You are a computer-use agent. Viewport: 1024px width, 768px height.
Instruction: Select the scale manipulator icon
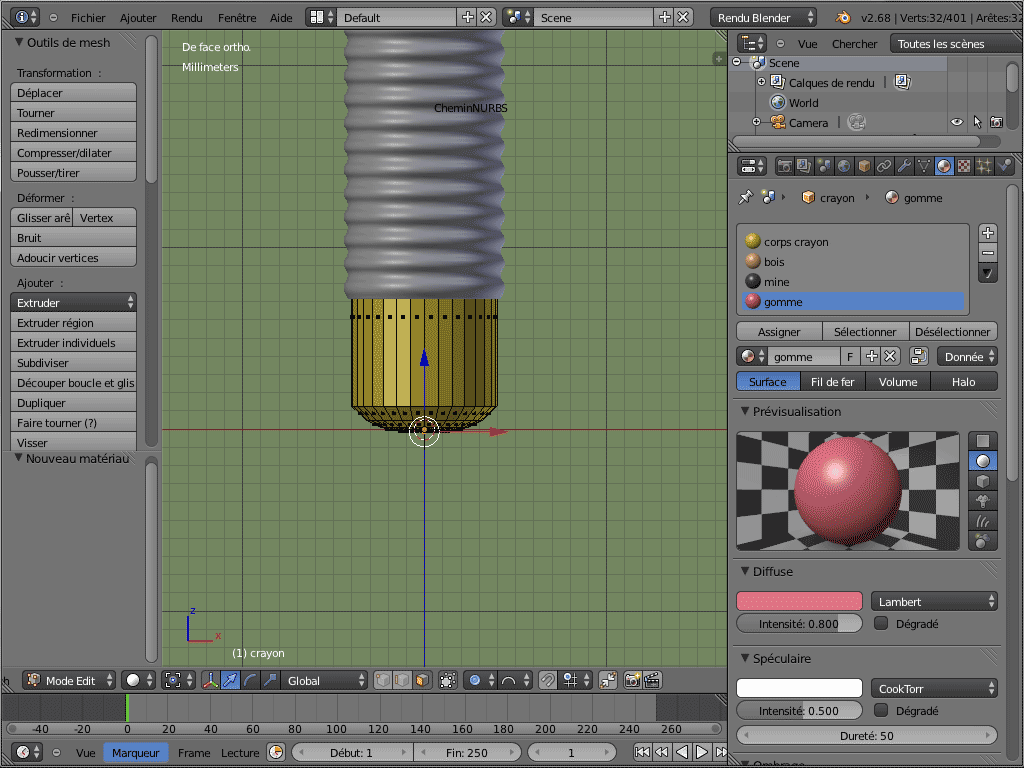[x=270, y=680]
